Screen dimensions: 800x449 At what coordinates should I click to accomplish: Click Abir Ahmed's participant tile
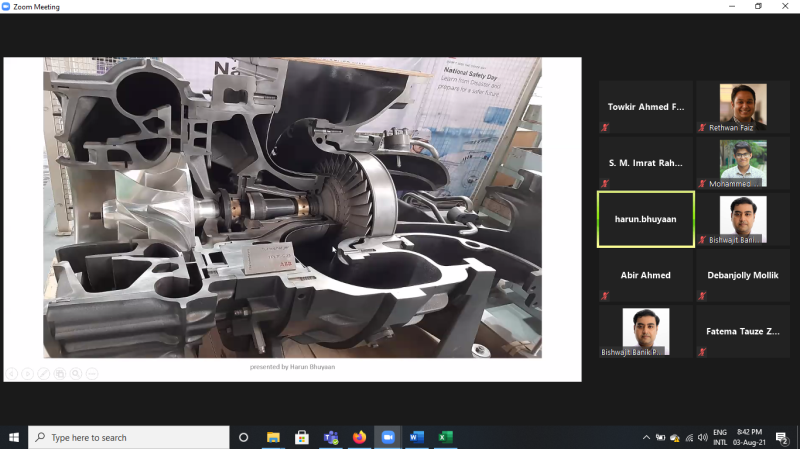click(645, 275)
